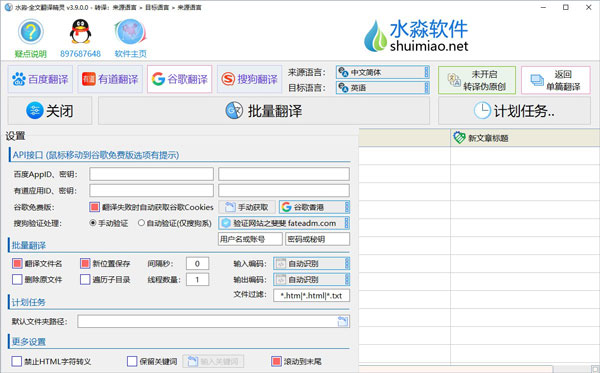Click the Sogou S logo icon
600x373 pixels.
228,79
